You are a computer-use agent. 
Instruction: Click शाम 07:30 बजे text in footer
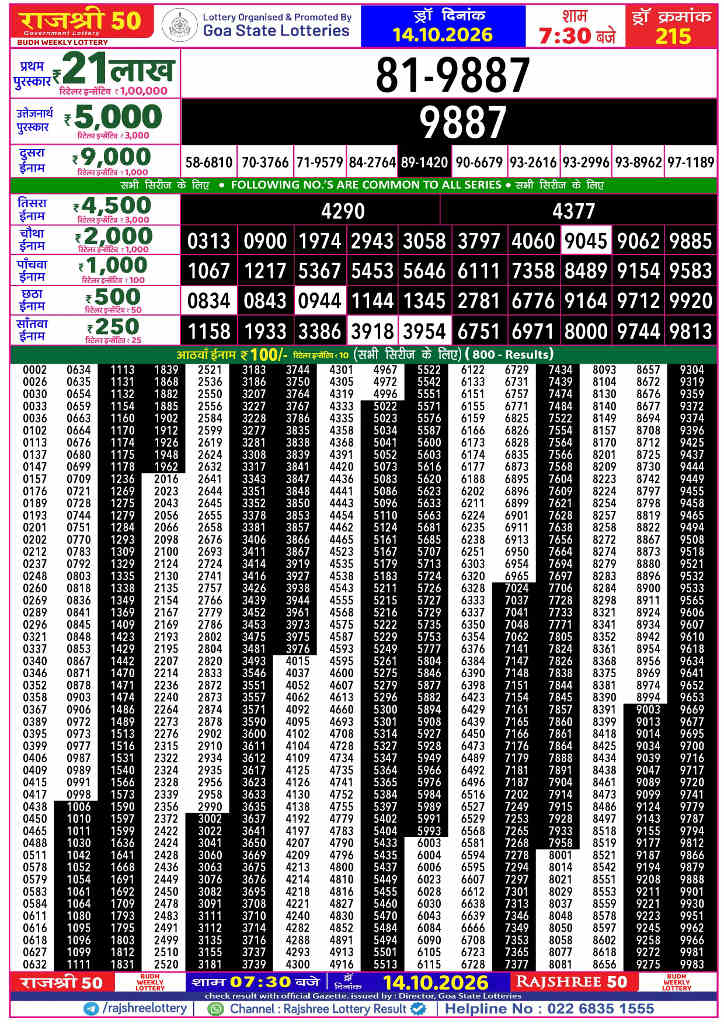point(255,982)
